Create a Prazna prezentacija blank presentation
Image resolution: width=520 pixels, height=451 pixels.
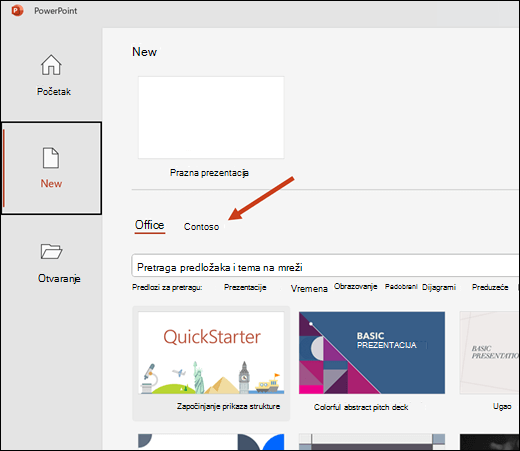click(211, 117)
